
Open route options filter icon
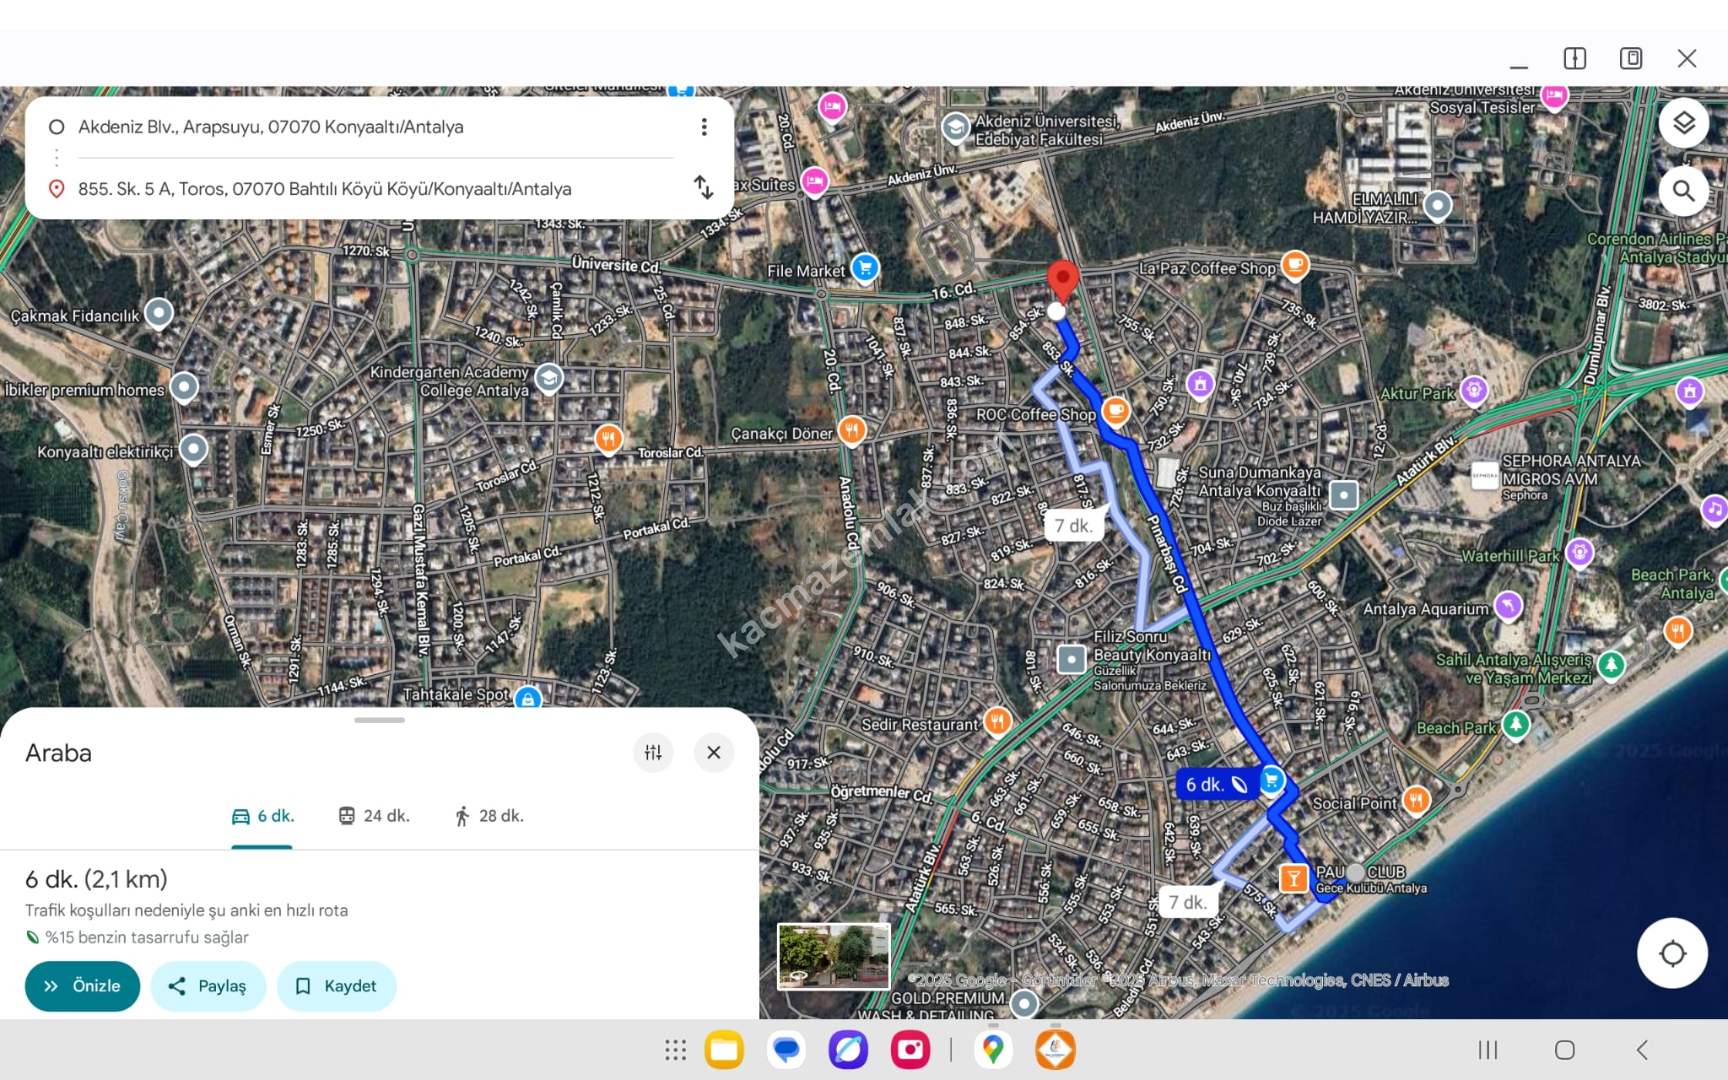point(653,752)
